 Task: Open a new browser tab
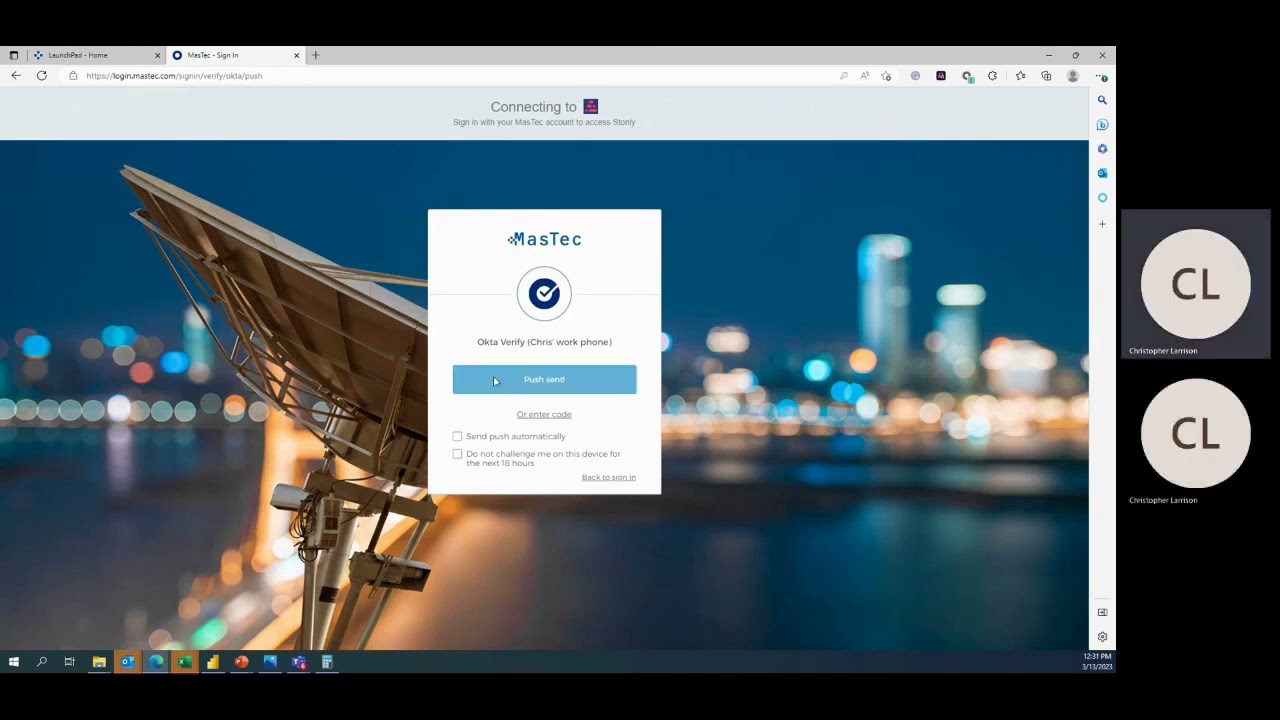coord(316,55)
